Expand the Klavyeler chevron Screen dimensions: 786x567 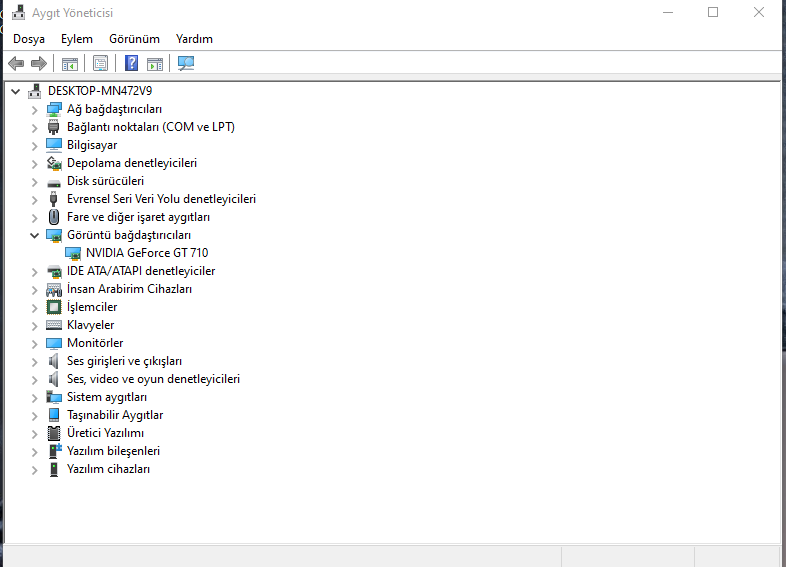point(34,326)
